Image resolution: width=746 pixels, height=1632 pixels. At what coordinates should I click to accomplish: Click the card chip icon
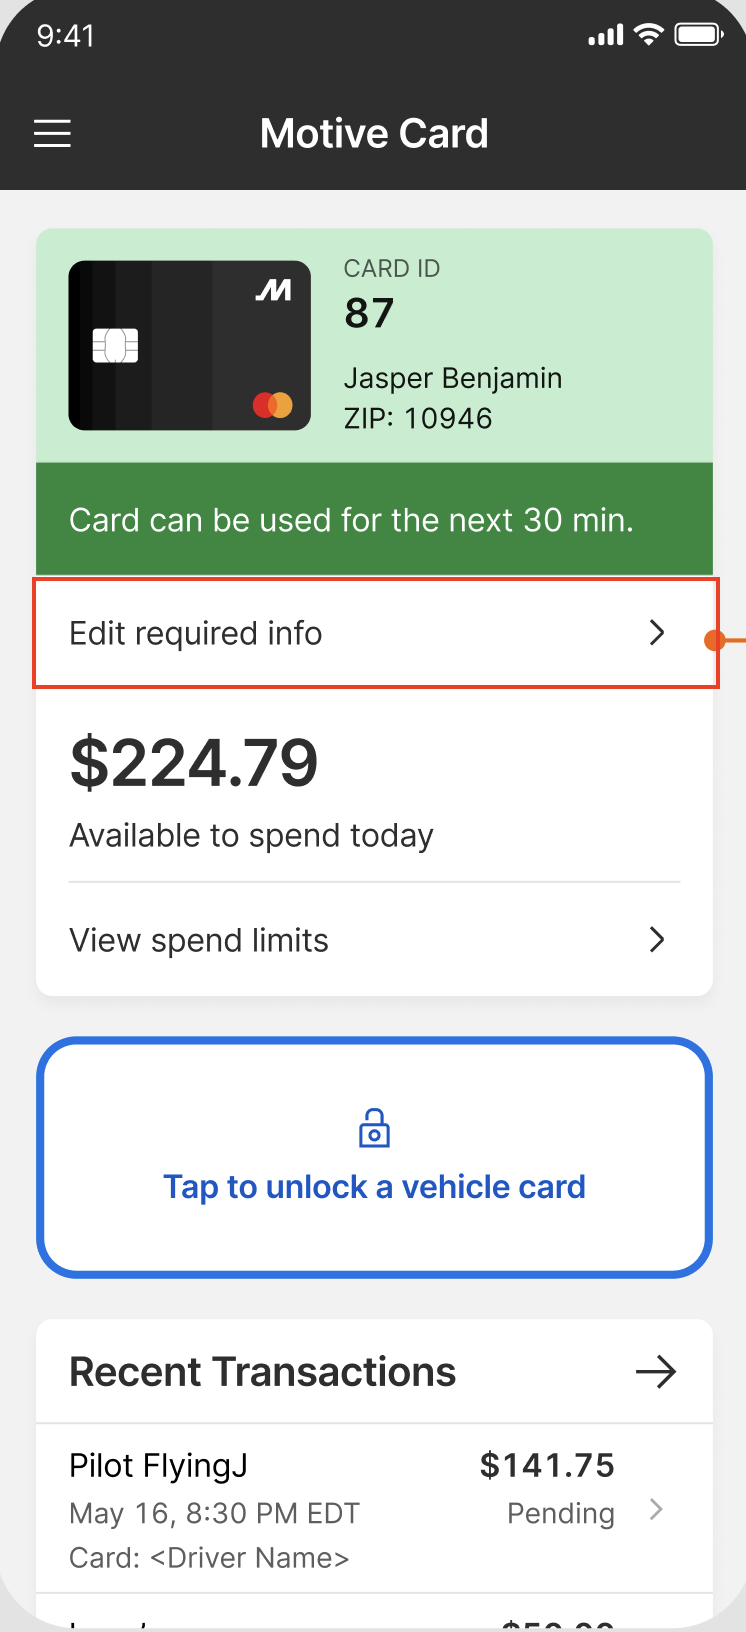pyautogui.click(x=115, y=346)
